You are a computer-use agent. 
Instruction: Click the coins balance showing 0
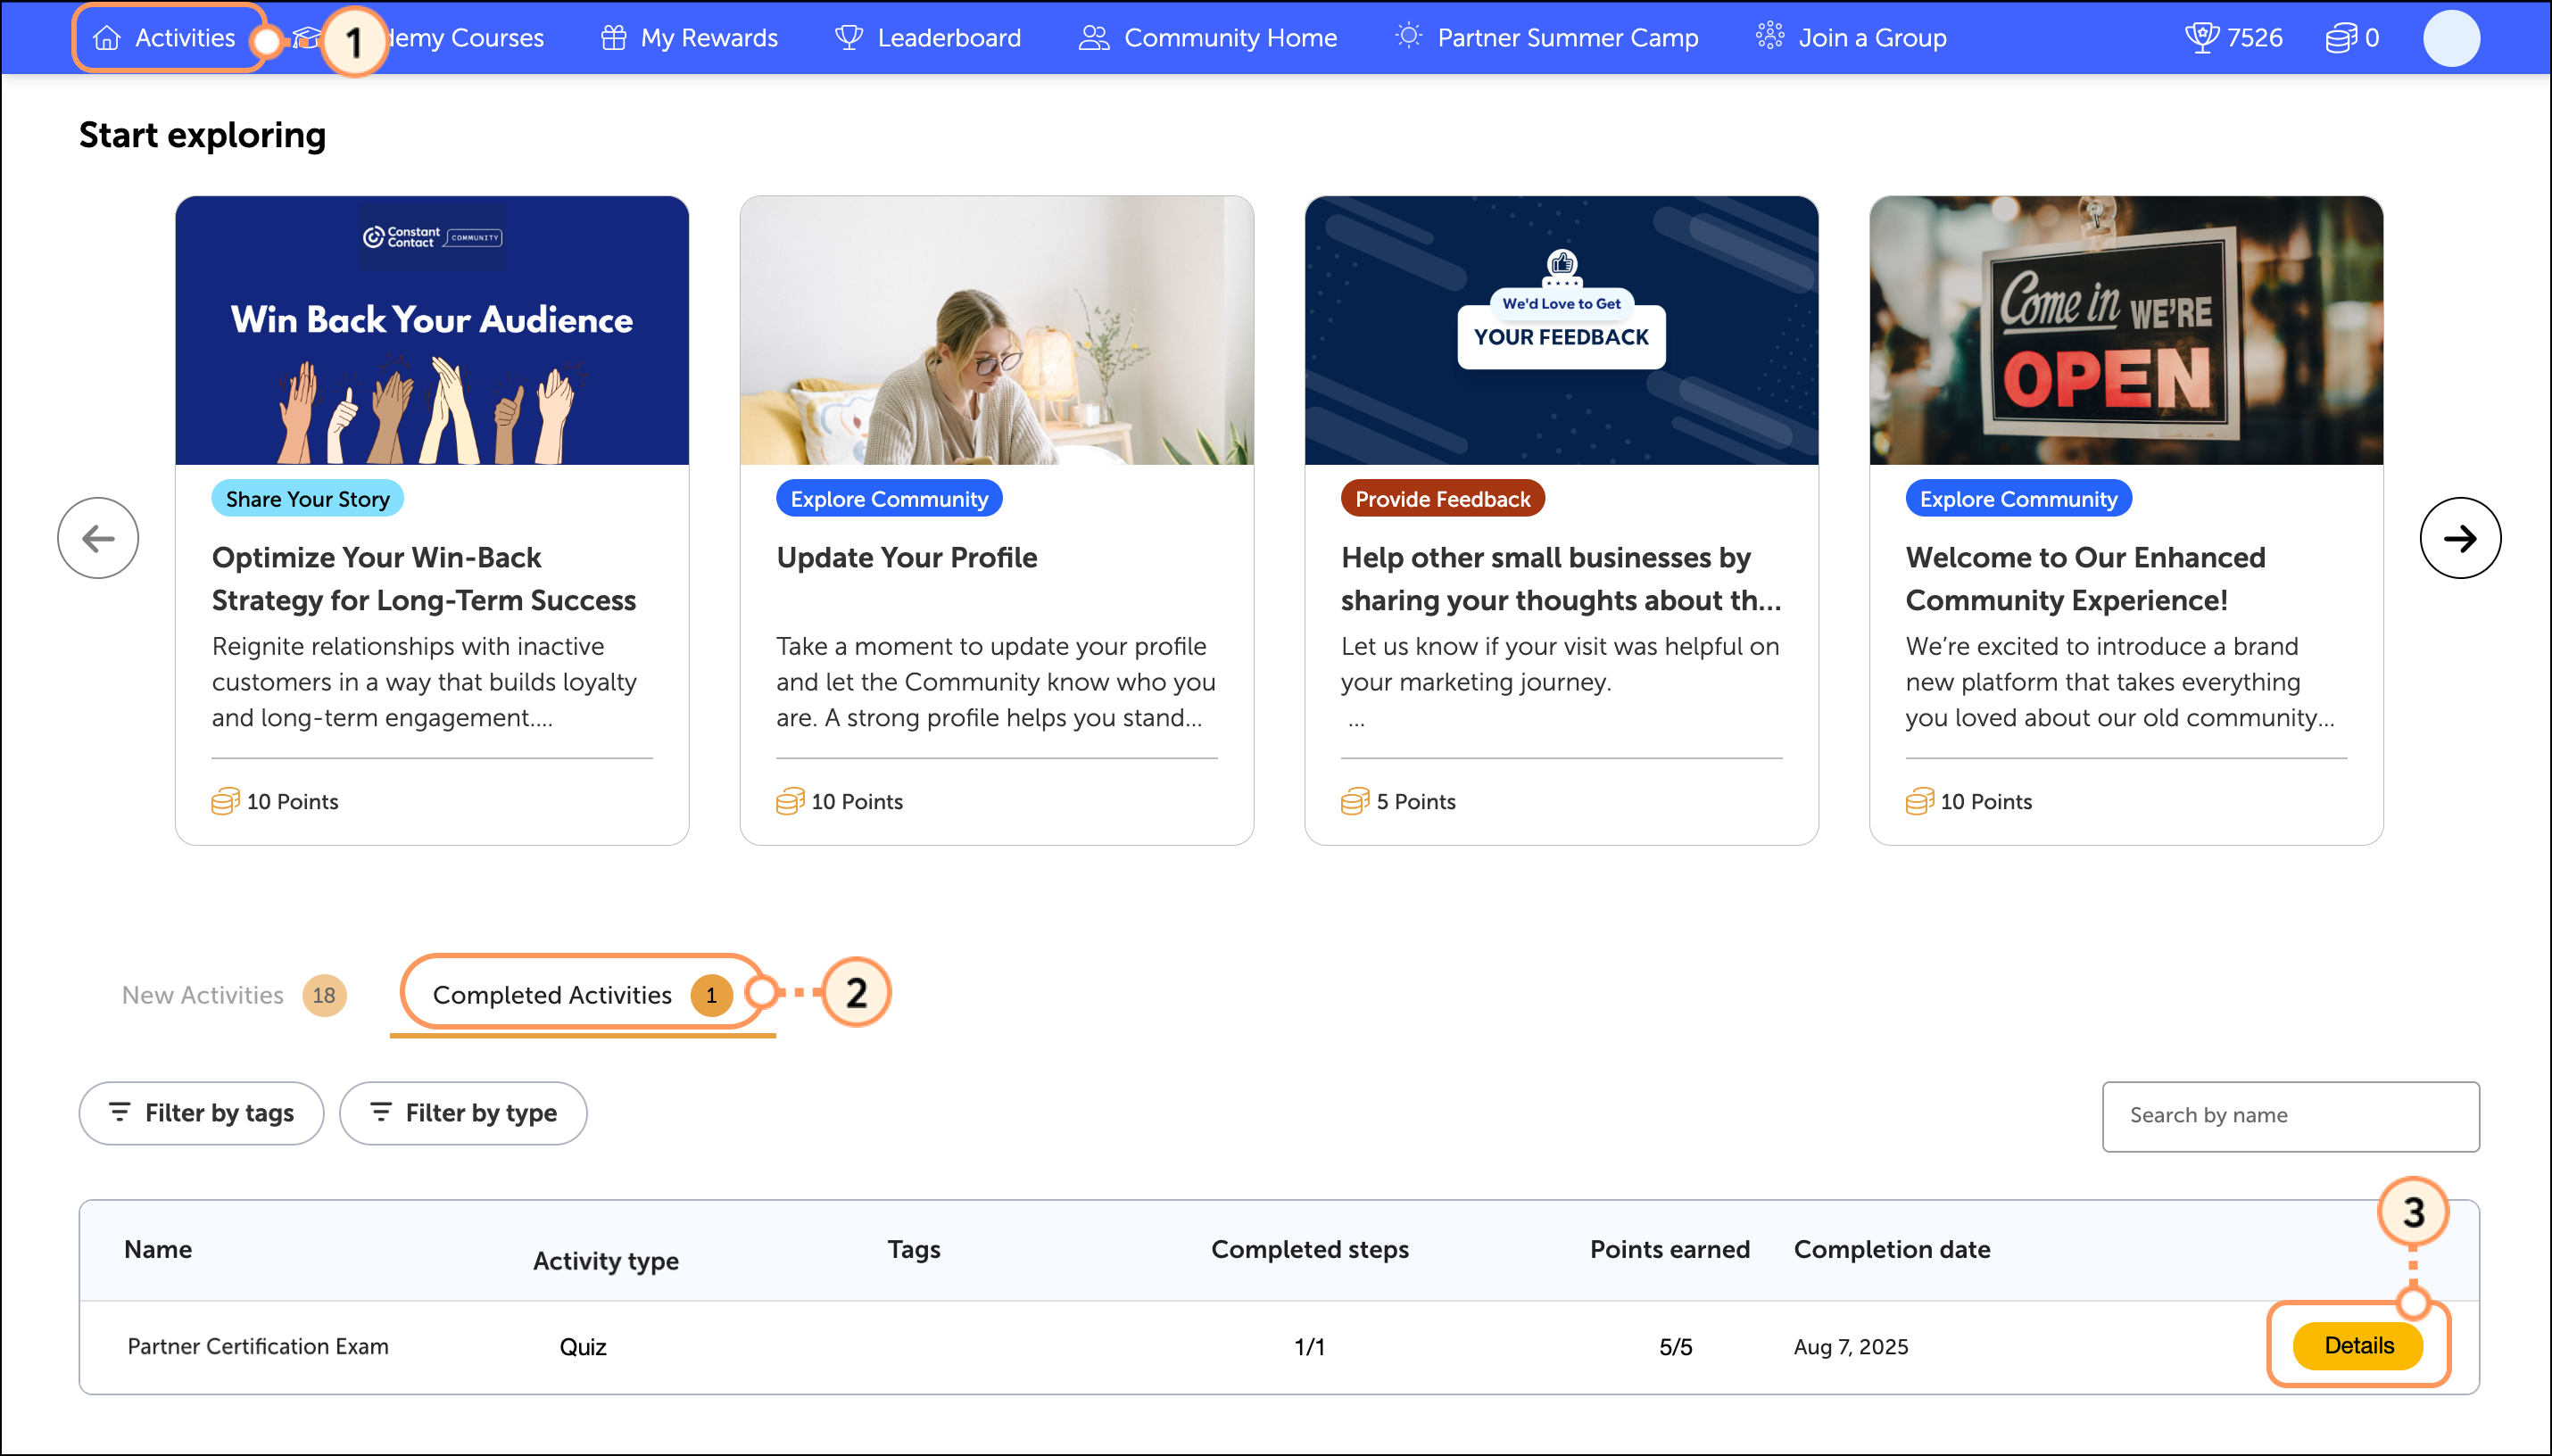point(2352,38)
